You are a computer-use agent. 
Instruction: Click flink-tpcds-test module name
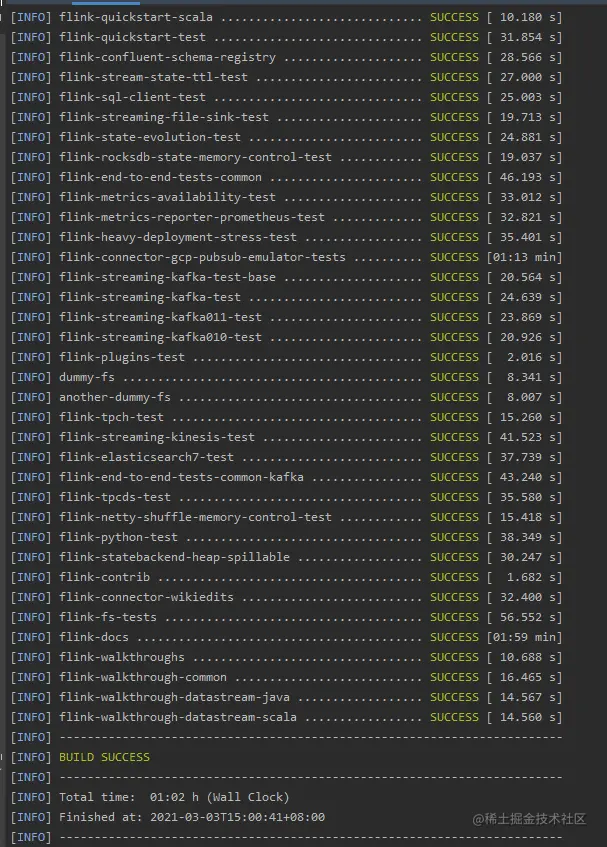coord(115,497)
